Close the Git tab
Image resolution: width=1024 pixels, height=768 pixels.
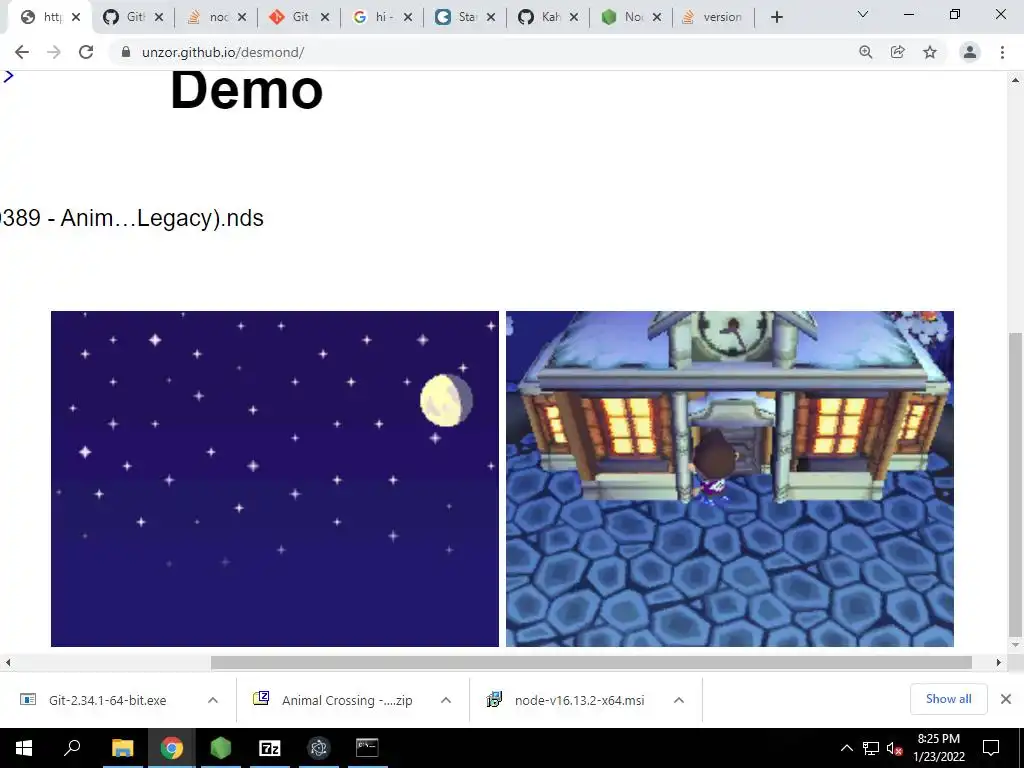(x=325, y=17)
